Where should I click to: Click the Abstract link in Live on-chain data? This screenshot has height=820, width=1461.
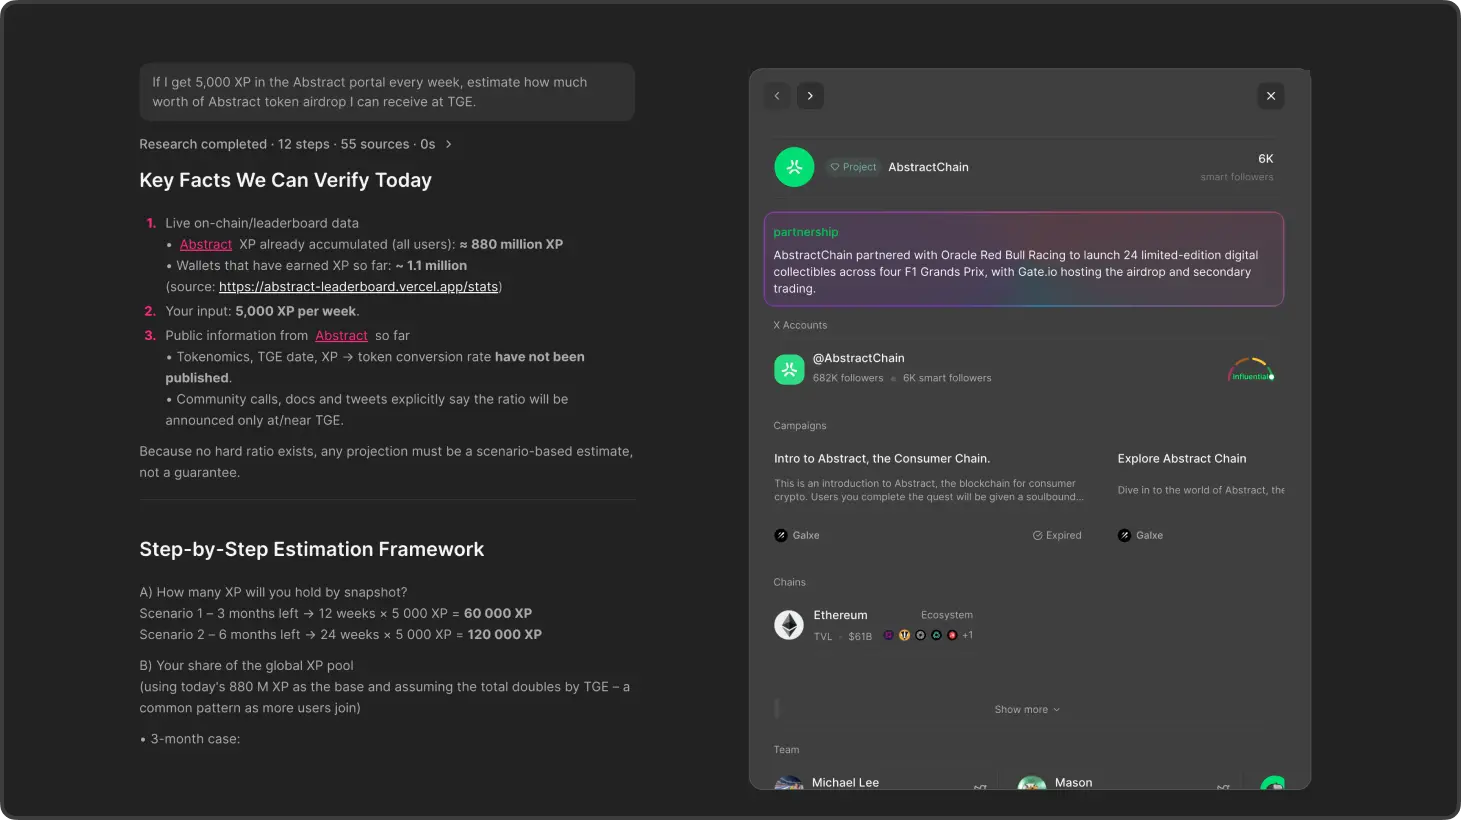pos(206,245)
